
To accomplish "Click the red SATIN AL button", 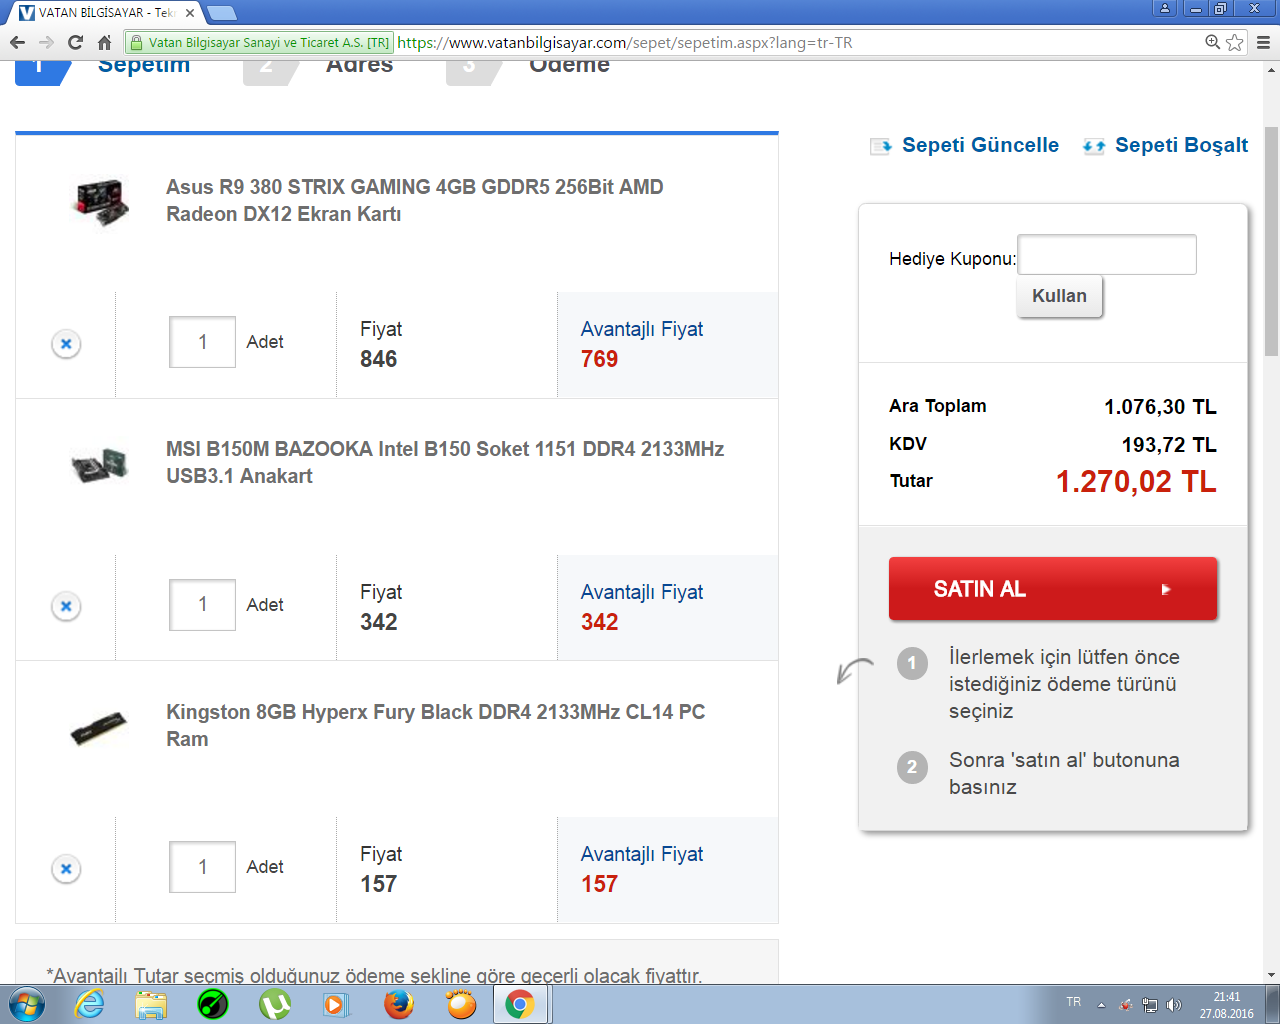I will click(x=1053, y=589).
